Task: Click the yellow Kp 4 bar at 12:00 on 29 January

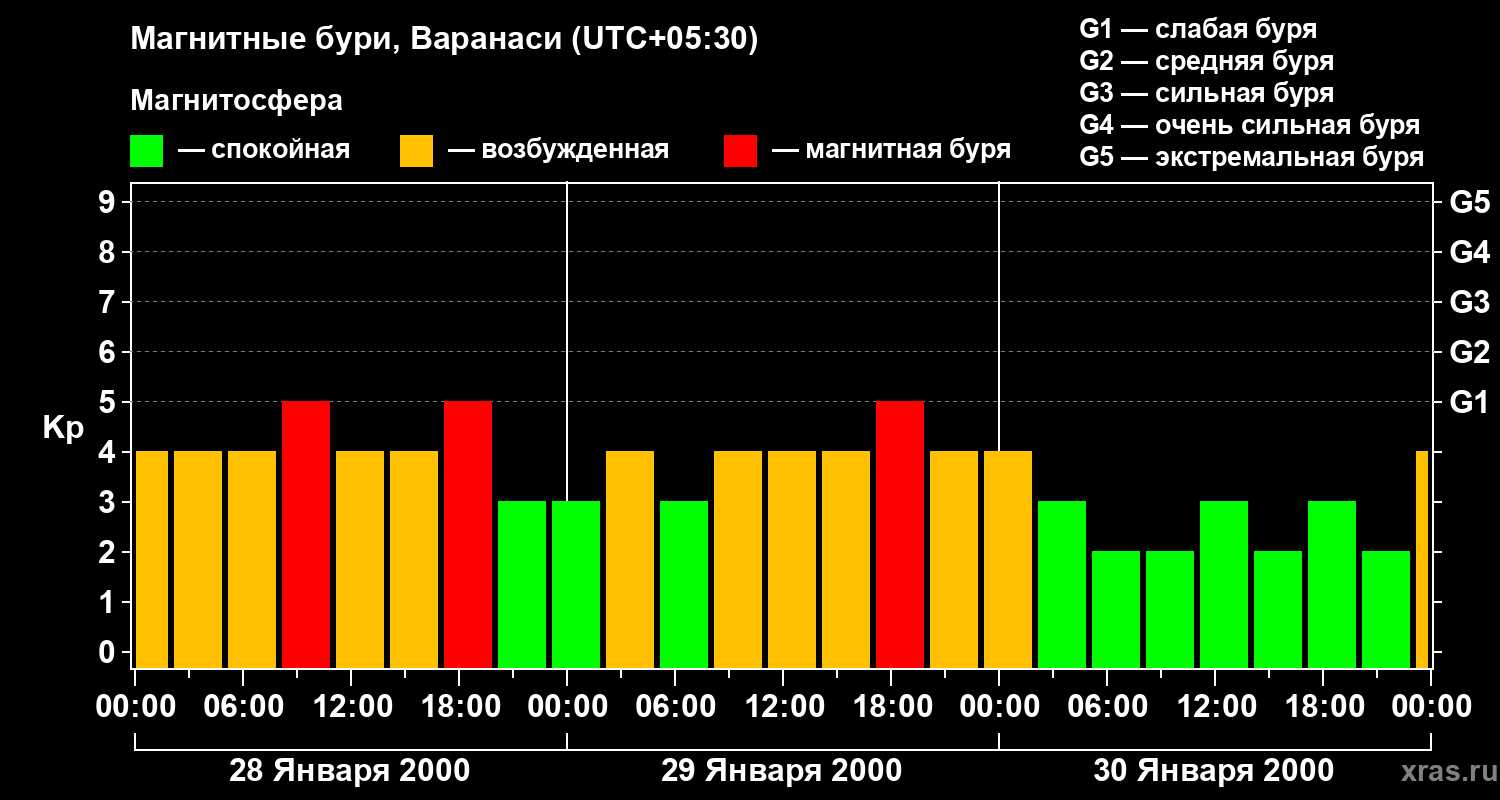Action: (x=792, y=560)
